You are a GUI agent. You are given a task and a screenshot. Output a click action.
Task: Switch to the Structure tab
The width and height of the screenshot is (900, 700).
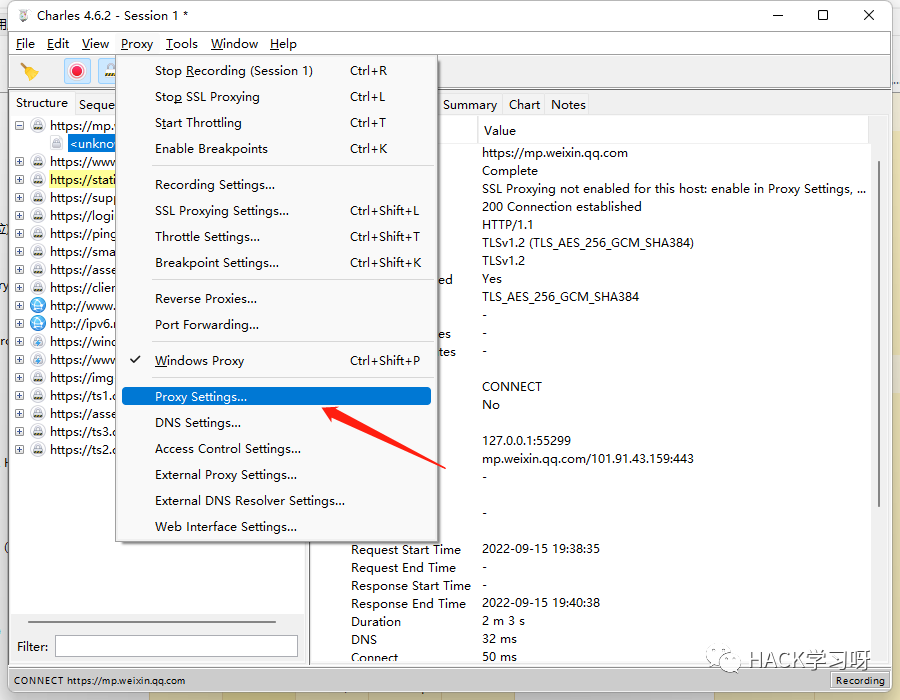pyautogui.click(x=42, y=103)
